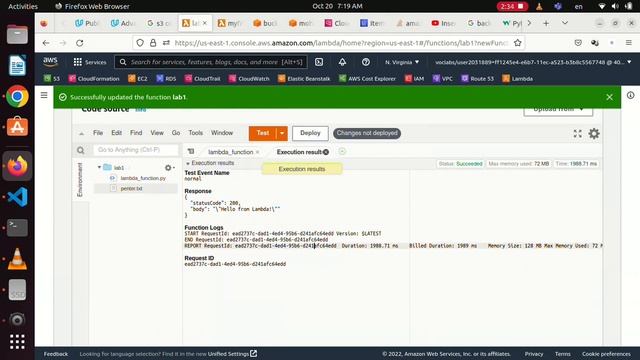Image resolution: width=640 pixels, height=360 pixels.
Task: Open the Upload from dropdown
Action: 558,110
